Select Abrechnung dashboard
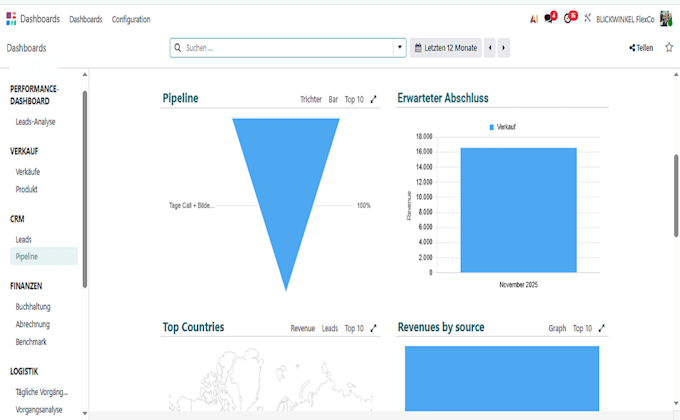This screenshot has width=680, height=420. click(33, 324)
